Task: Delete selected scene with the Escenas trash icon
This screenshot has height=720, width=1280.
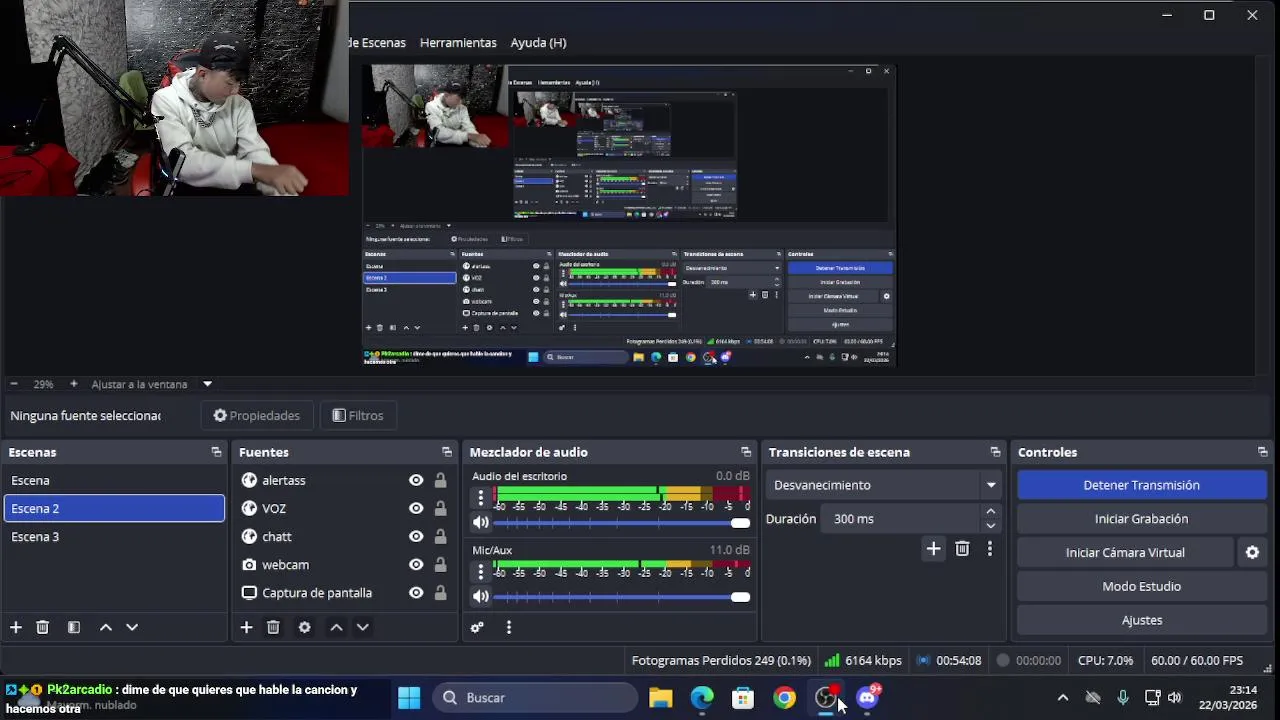Action: (x=43, y=627)
